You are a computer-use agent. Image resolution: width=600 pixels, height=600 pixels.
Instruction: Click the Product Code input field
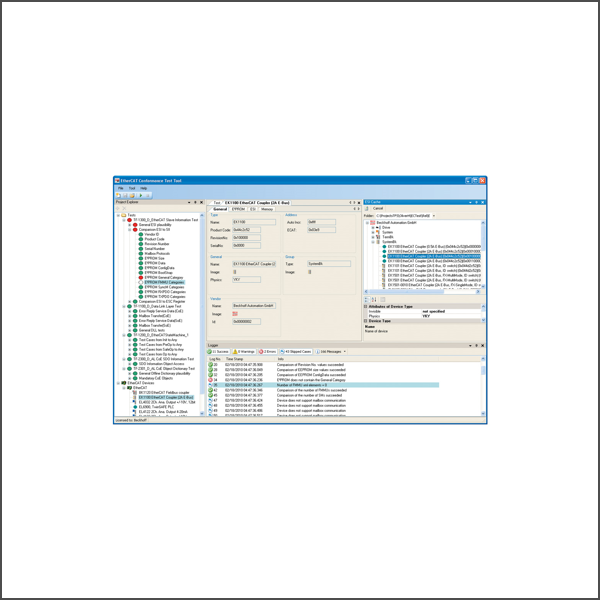tap(247, 230)
